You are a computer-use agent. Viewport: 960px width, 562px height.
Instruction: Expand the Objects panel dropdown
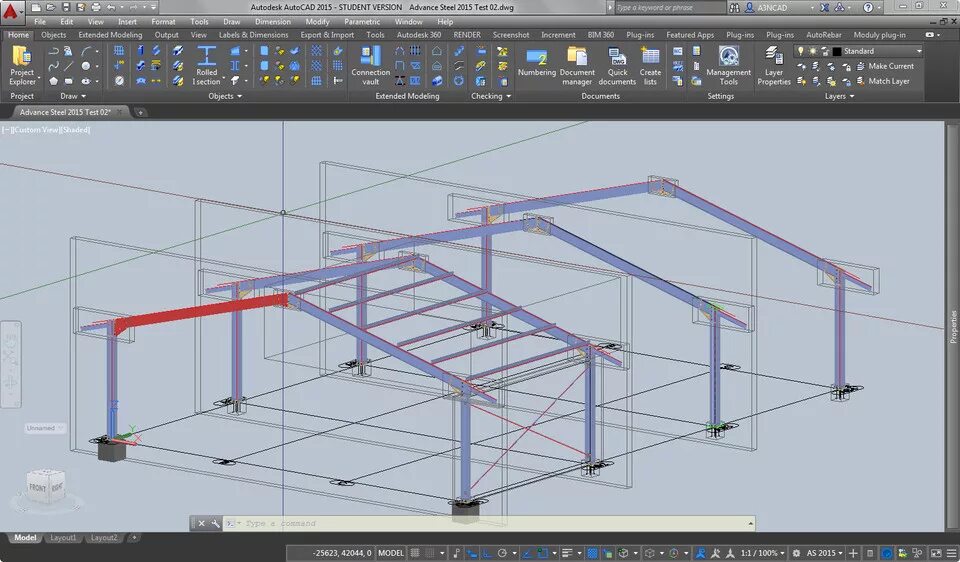tap(225, 96)
